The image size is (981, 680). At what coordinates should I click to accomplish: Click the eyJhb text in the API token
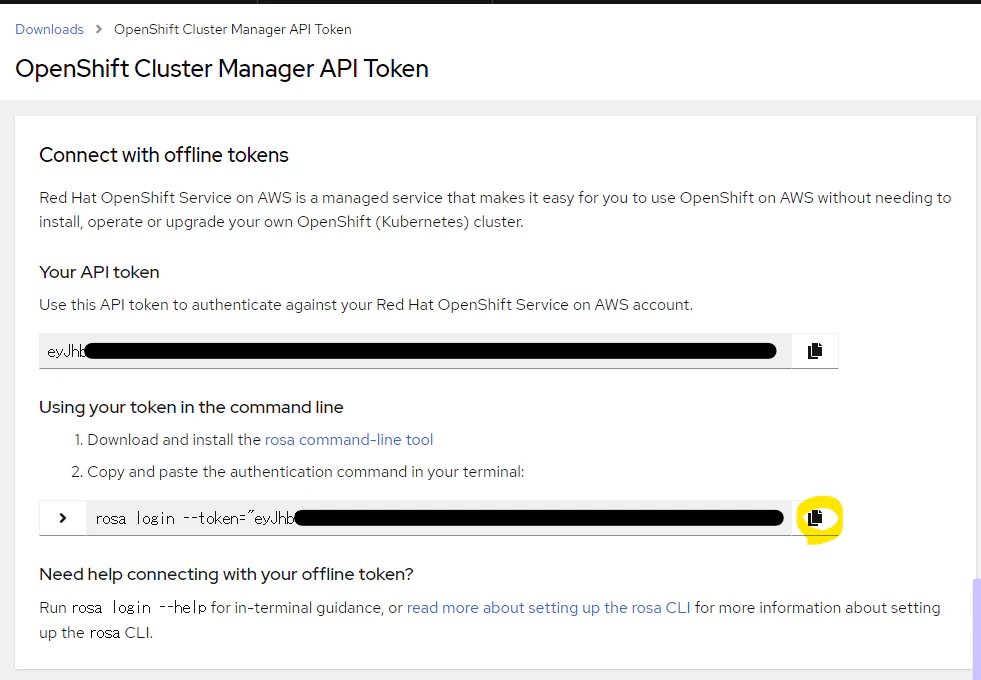(66, 352)
